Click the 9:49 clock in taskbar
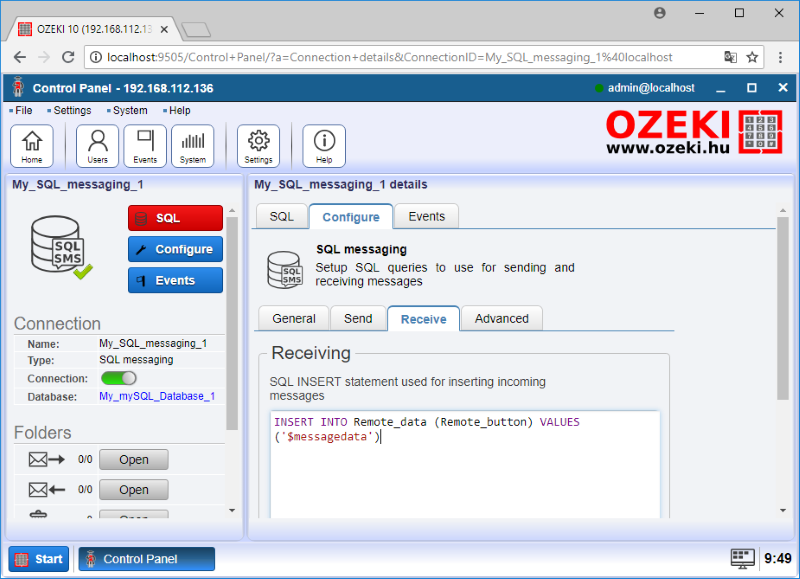The height and width of the screenshot is (579, 800). 778,559
